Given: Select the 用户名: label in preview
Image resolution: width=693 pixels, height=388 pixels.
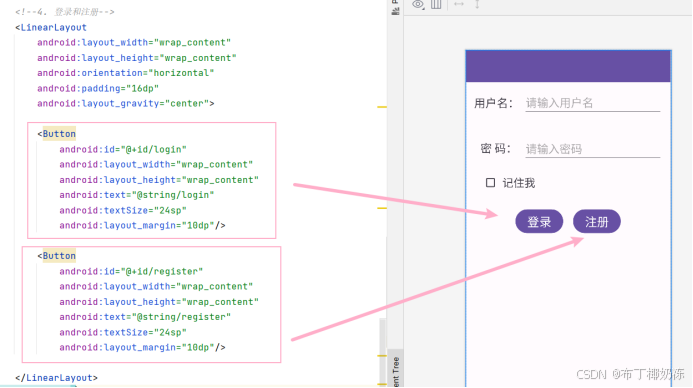Looking at the screenshot, I should [x=493, y=103].
